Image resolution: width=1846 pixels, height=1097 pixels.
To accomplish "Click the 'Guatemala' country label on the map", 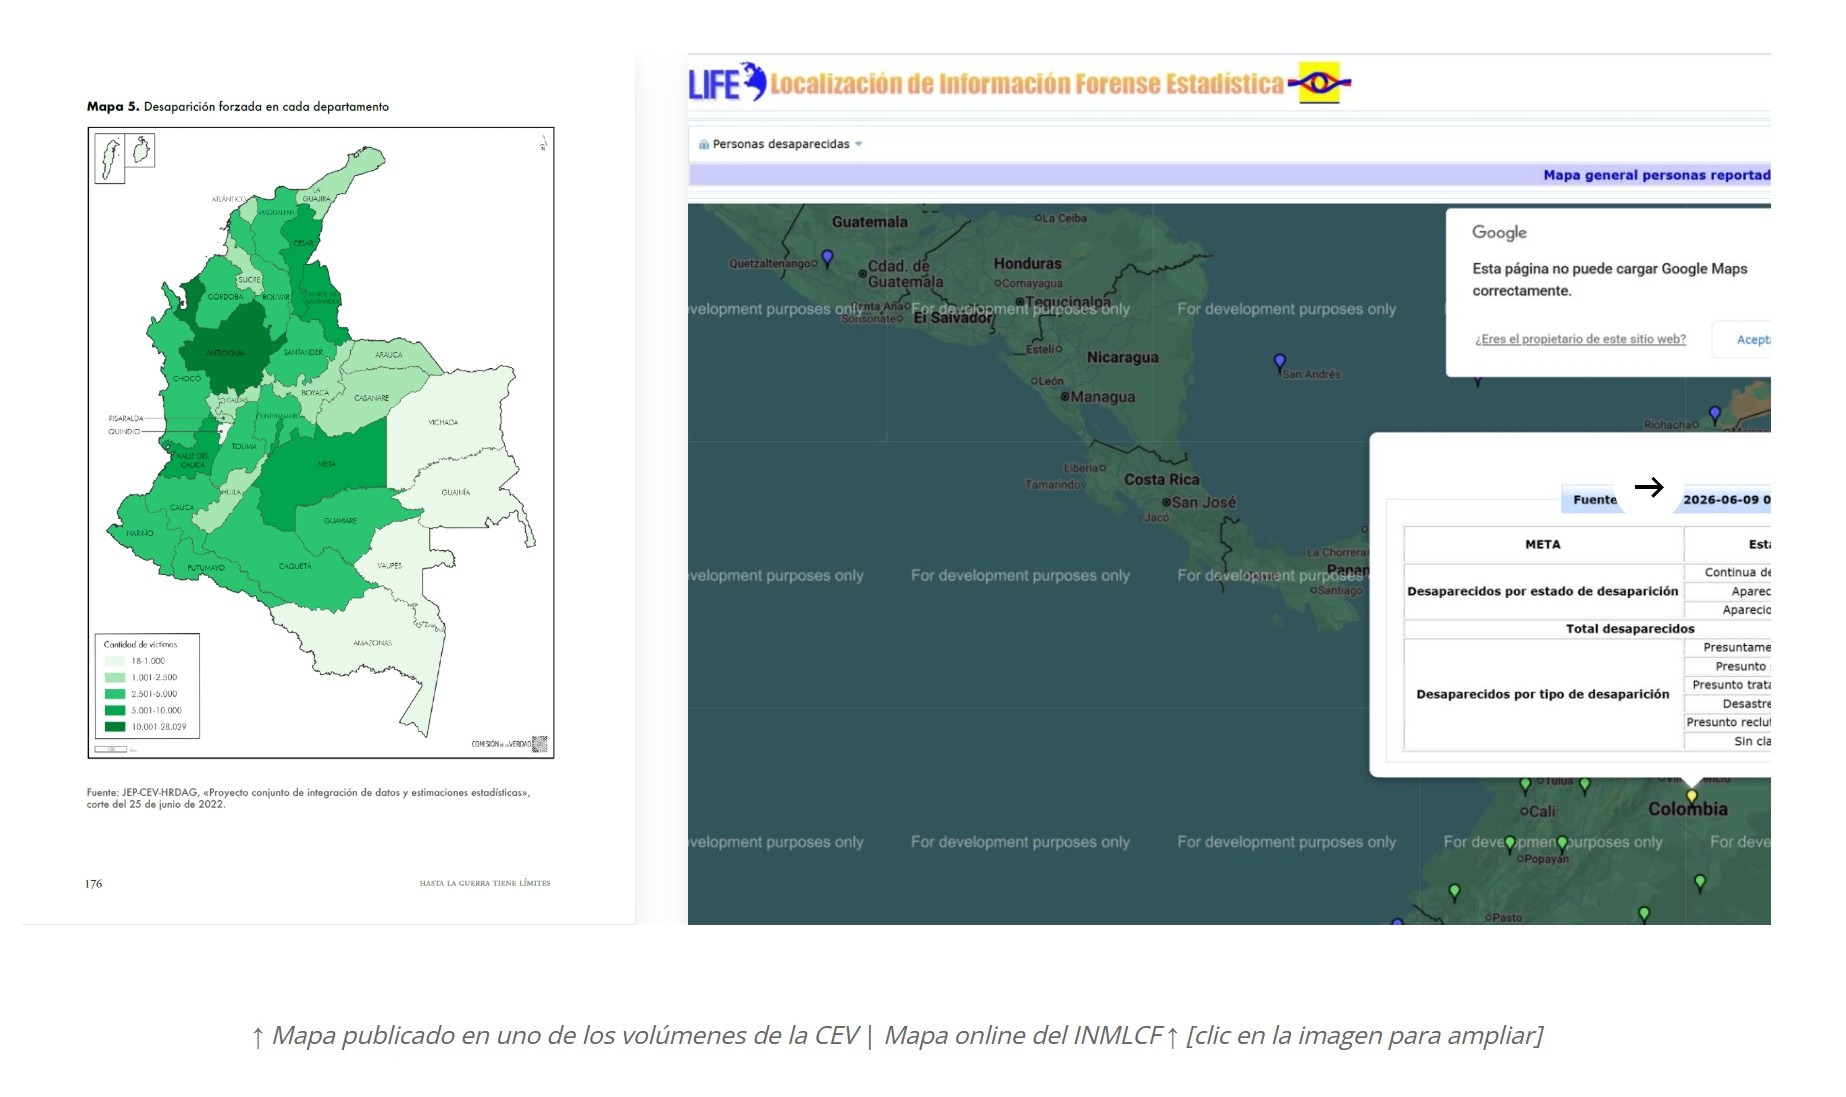I will pos(870,222).
